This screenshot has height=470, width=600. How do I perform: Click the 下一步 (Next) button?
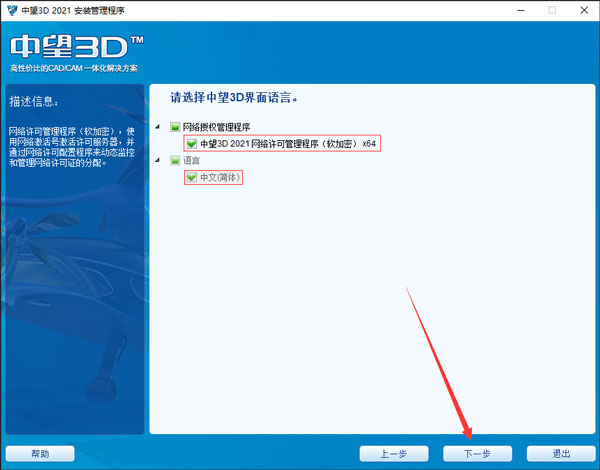pyautogui.click(x=477, y=454)
